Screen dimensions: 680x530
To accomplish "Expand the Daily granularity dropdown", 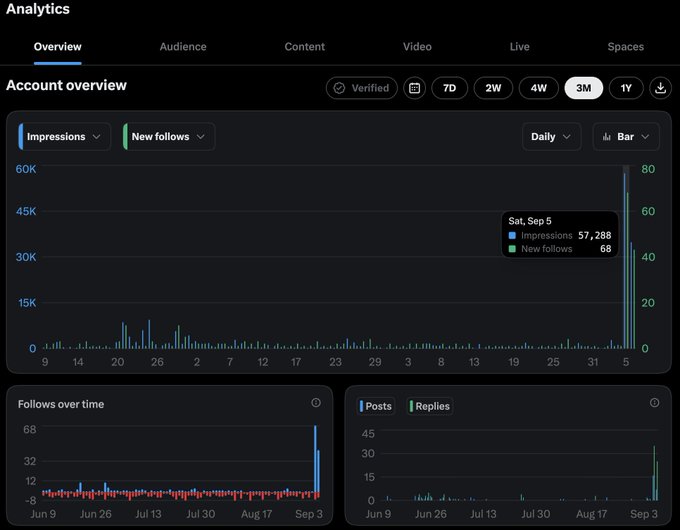I will pyautogui.click(x=551, y=137).
